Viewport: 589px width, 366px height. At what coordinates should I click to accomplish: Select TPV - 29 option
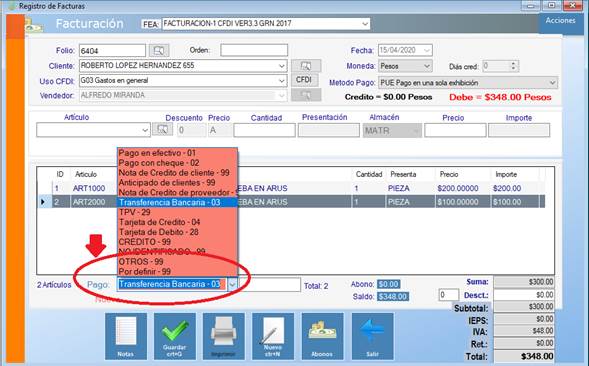pos(177,212)
